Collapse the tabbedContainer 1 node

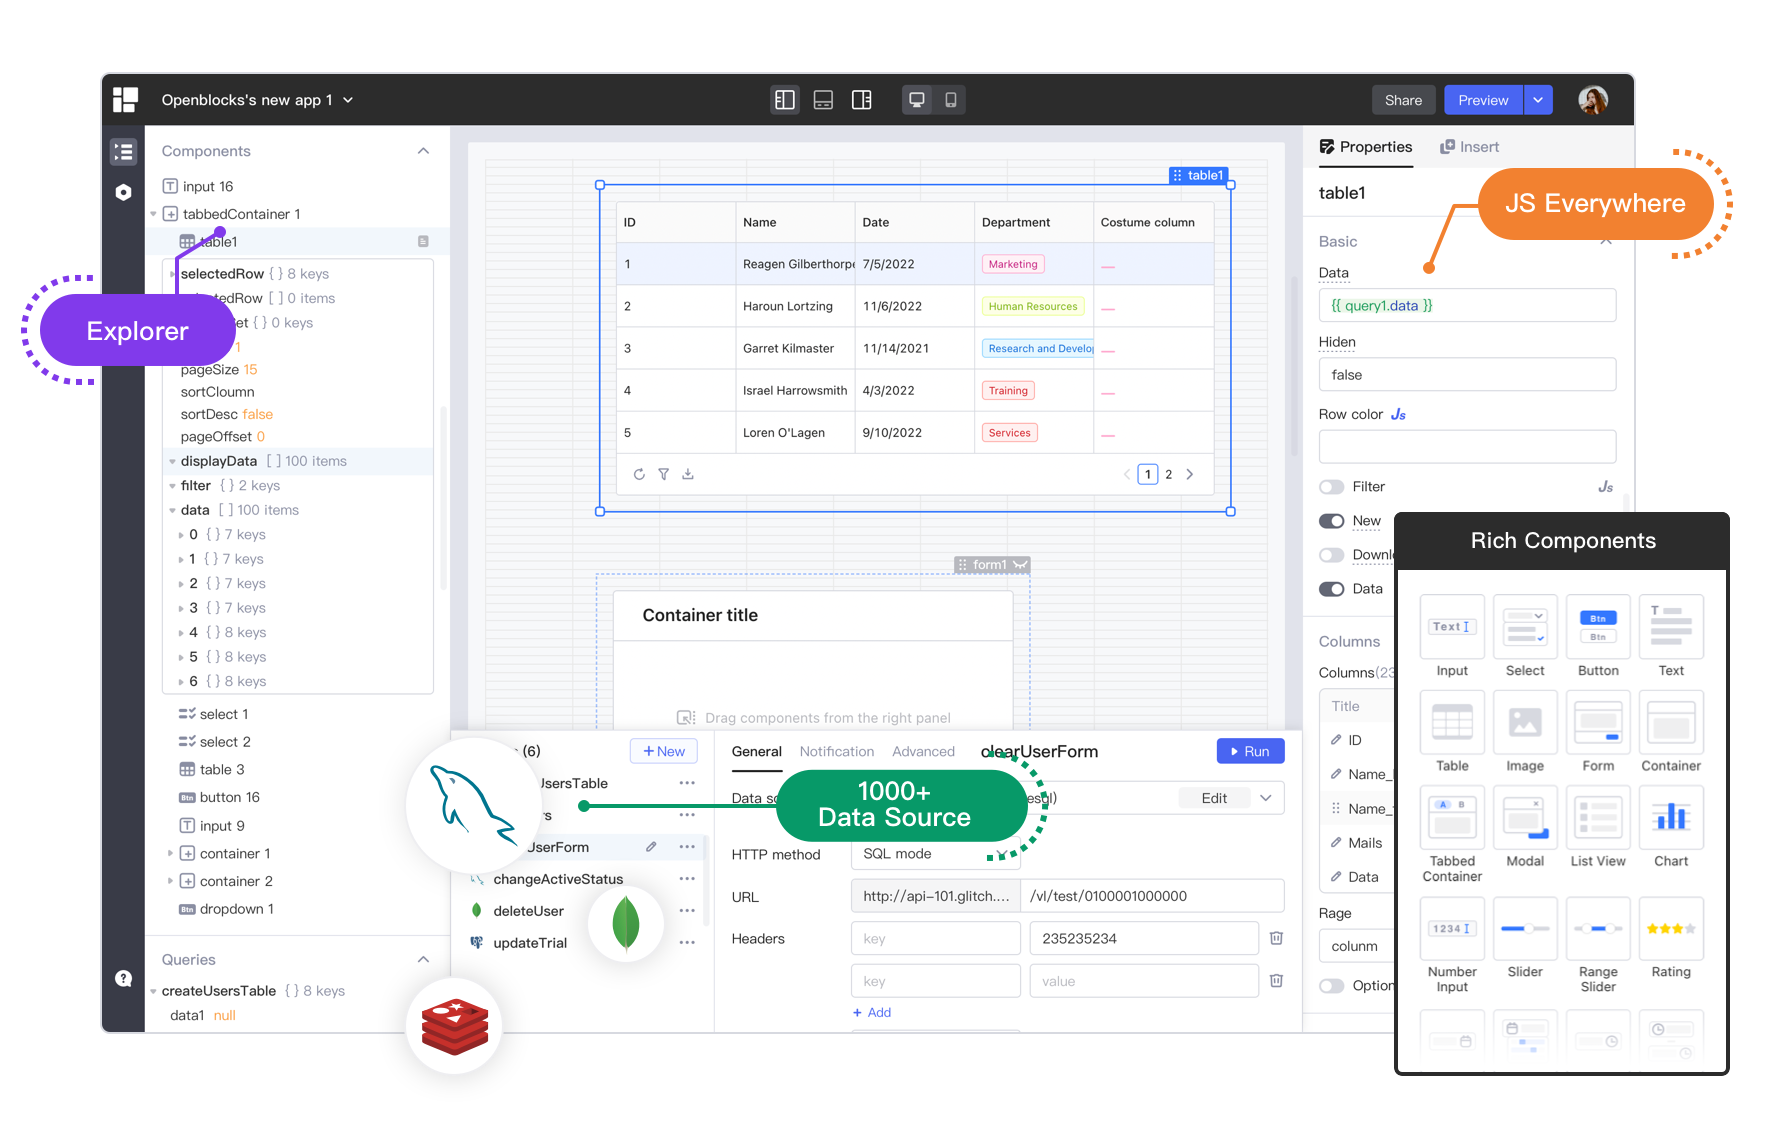coord(153,214)
